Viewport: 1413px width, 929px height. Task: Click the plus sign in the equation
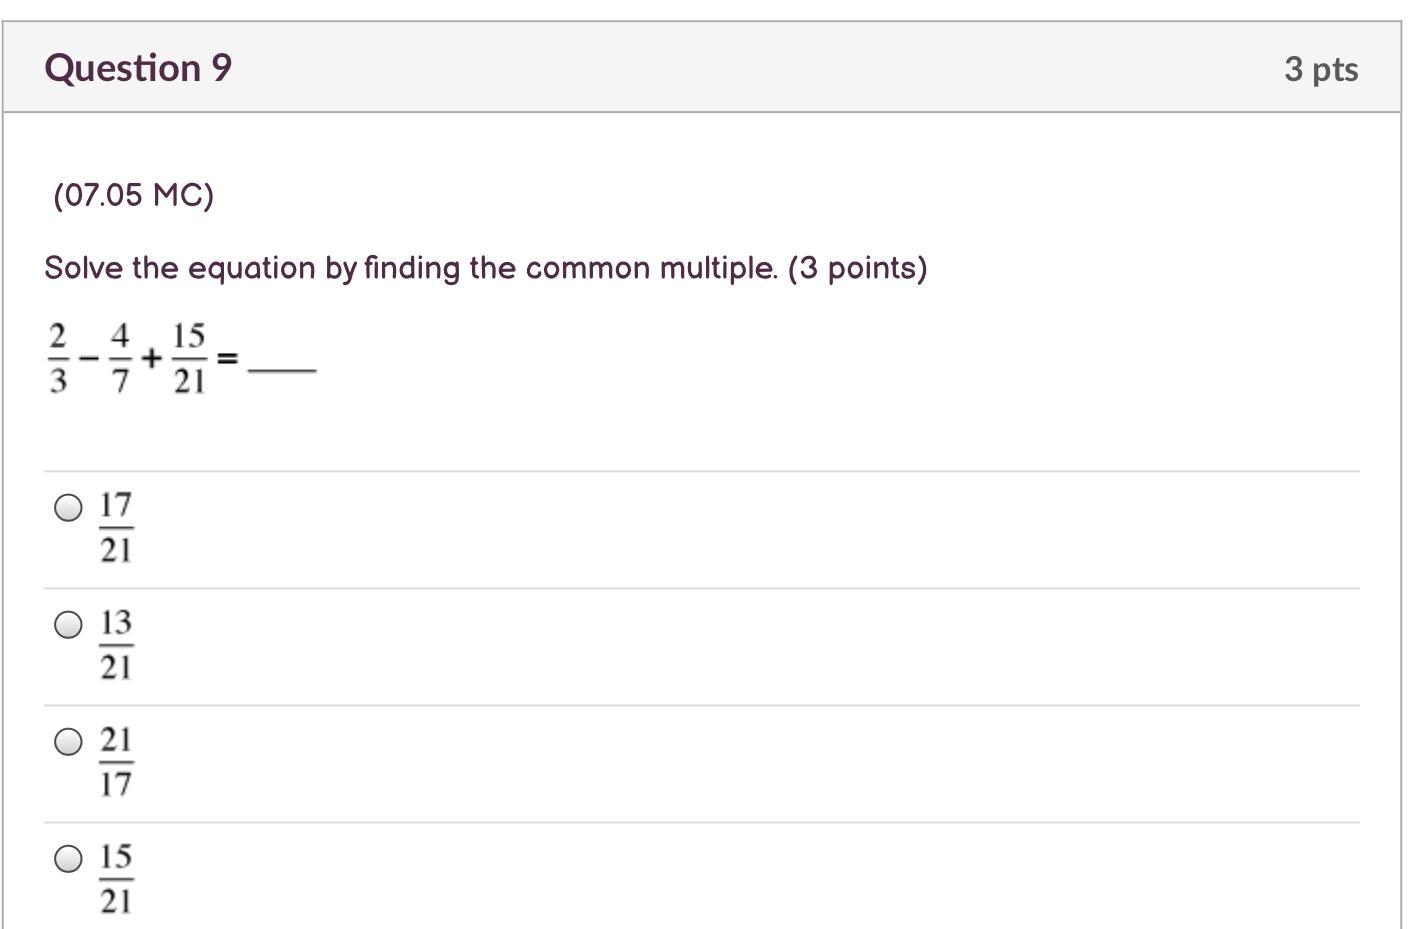(x=151, y=357)
